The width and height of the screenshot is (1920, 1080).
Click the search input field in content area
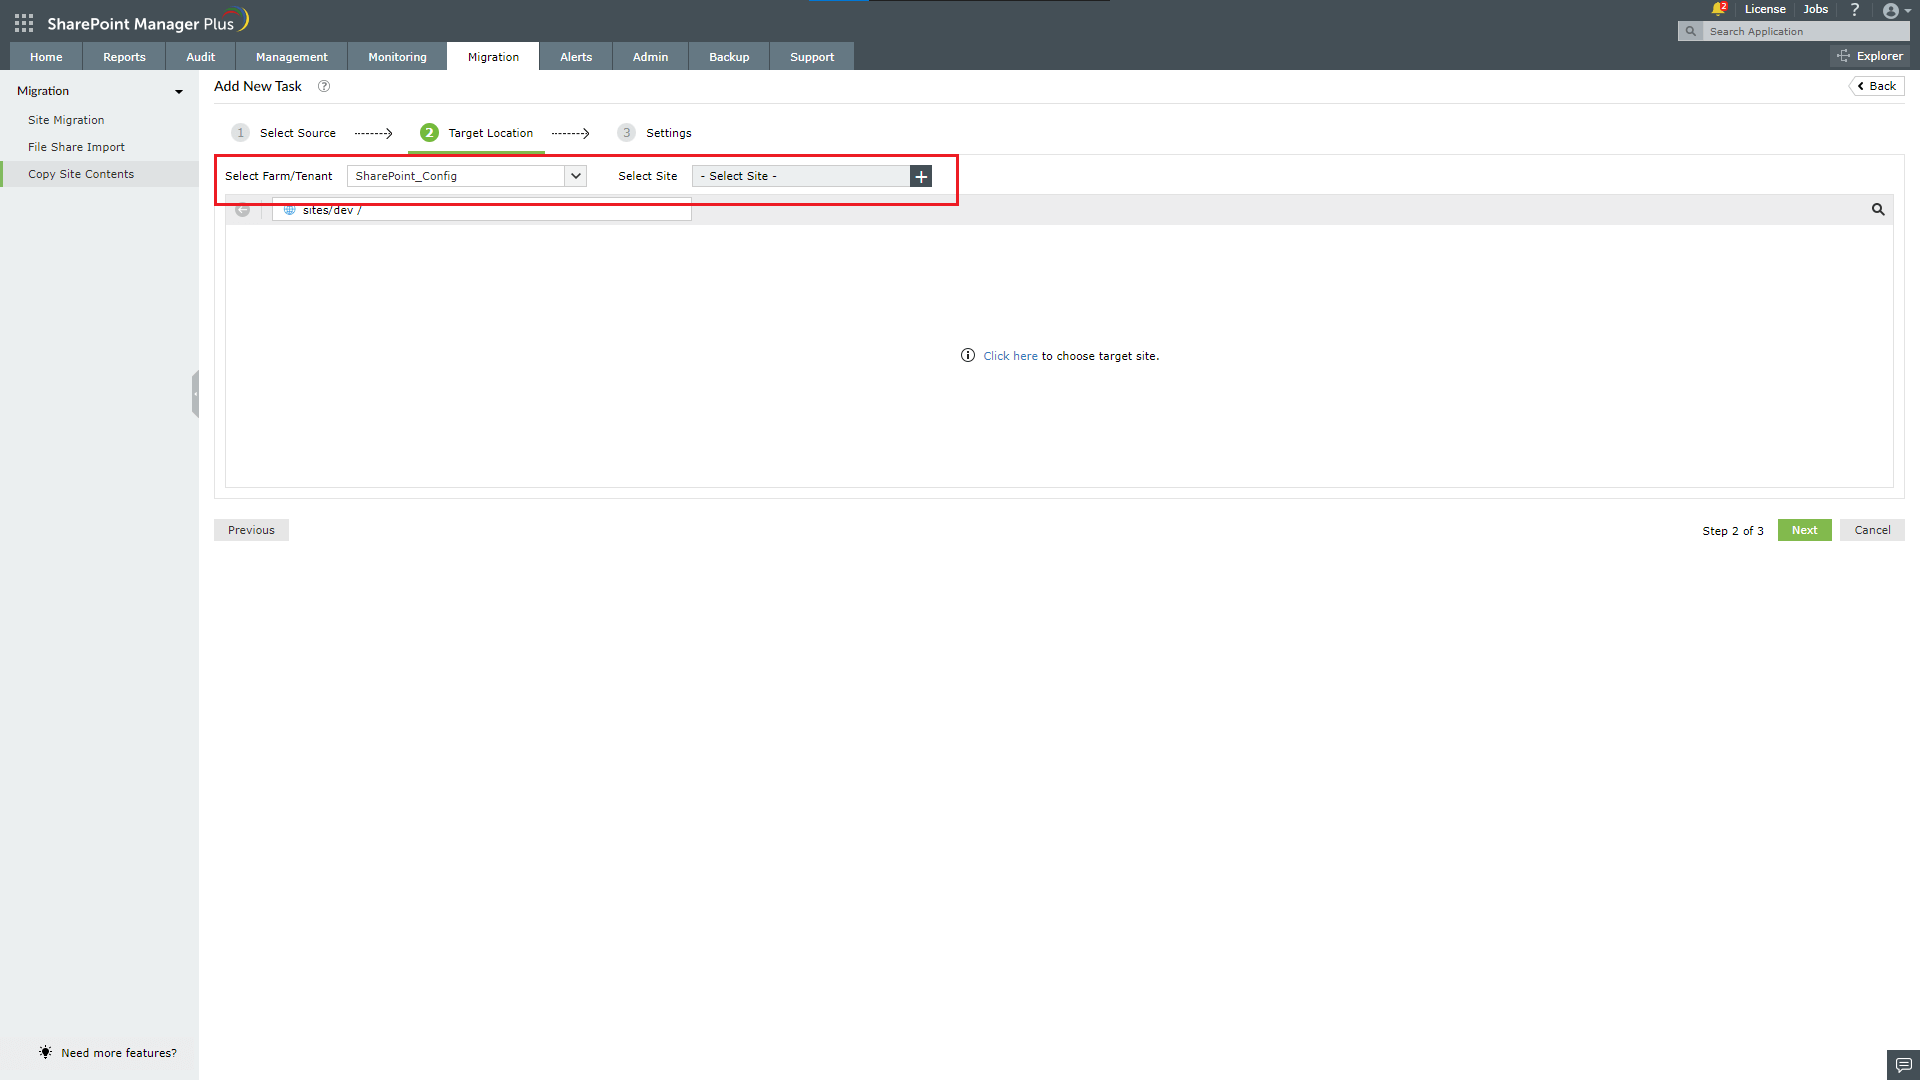[1880, 210]
